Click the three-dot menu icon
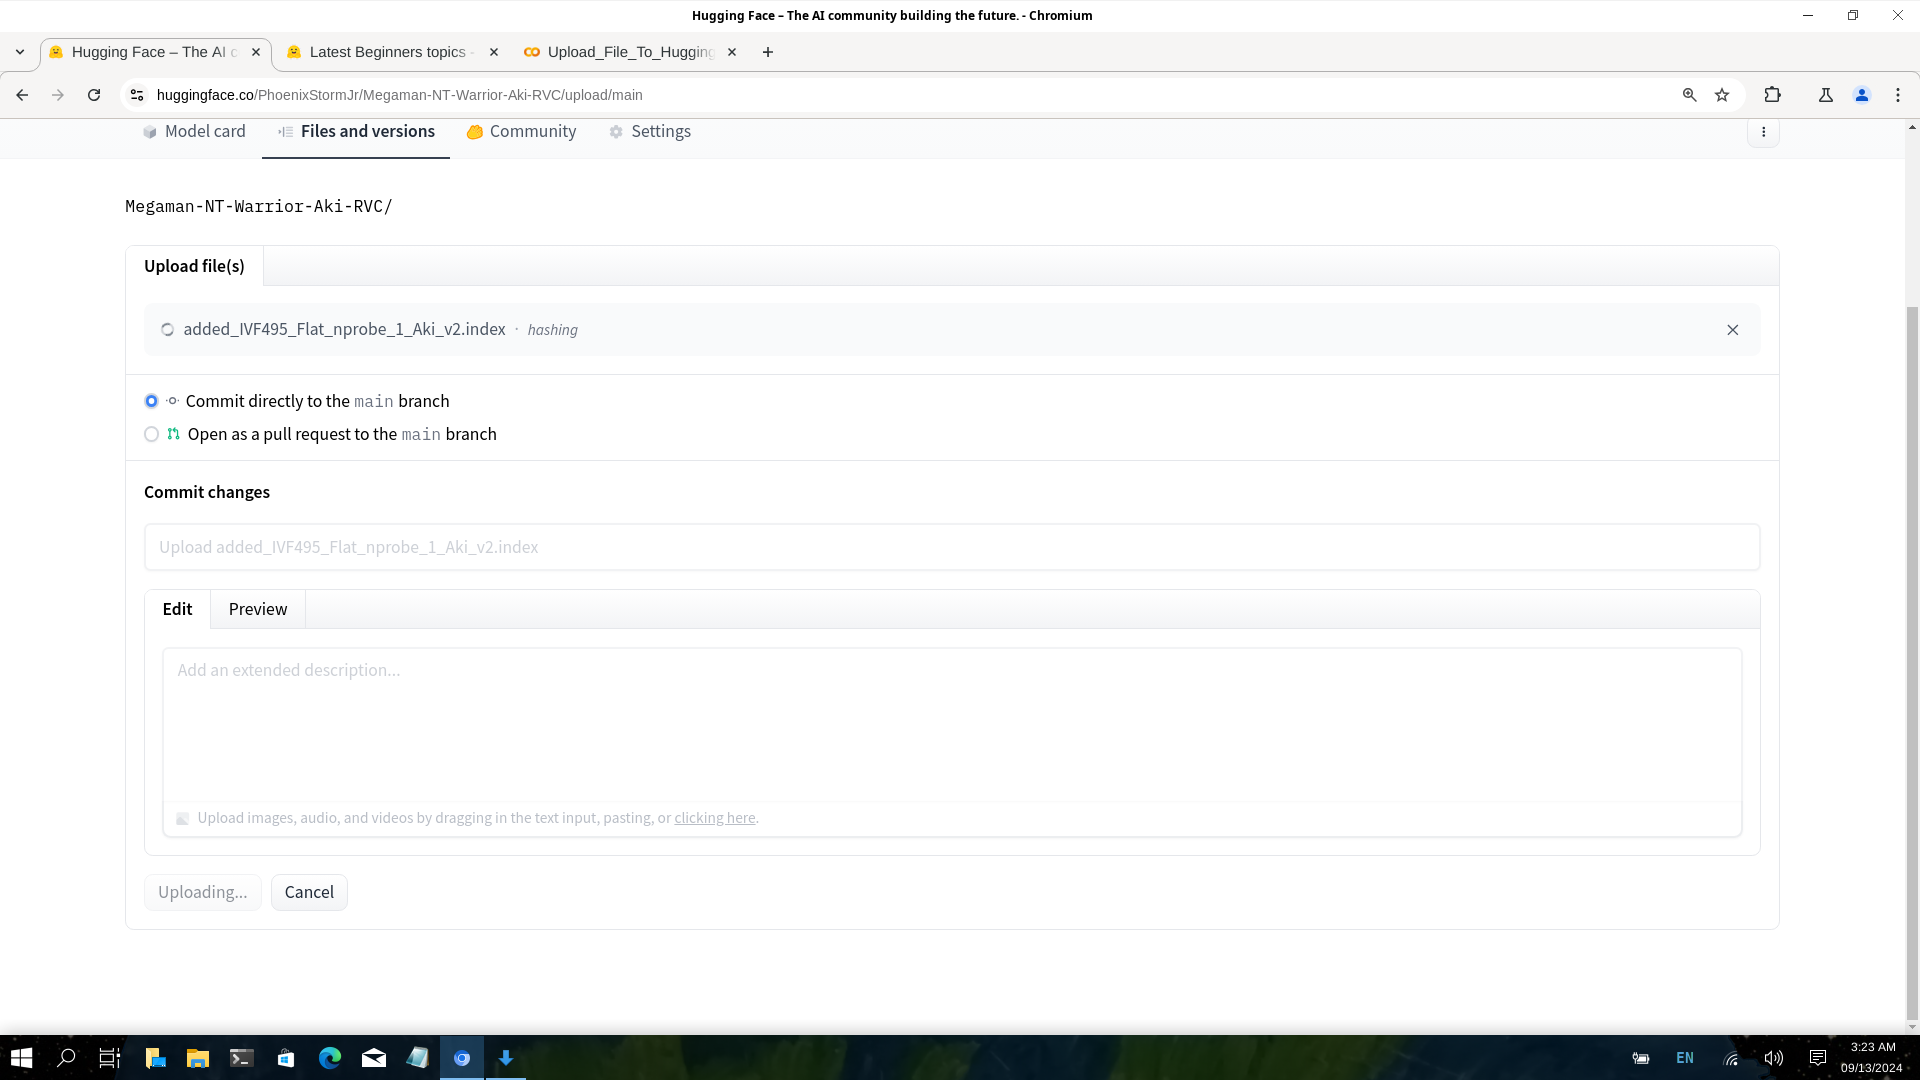Viewport: 1920px width, 1080px height. [1763, 132]
